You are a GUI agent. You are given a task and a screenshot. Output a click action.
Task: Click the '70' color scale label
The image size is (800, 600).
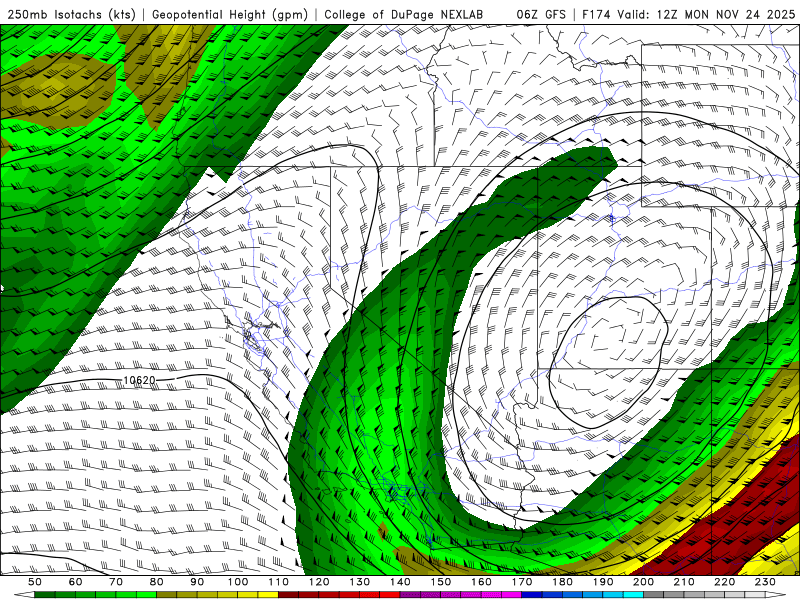(116, 582)
